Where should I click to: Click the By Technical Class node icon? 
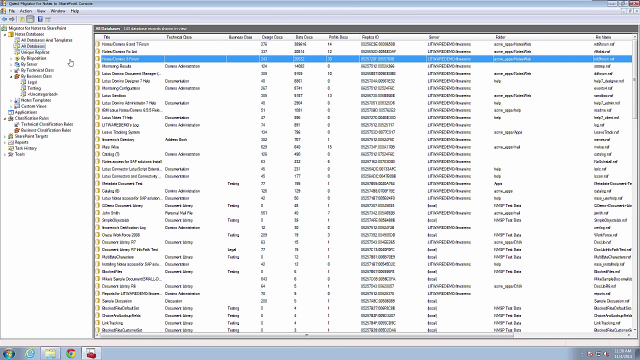click(17, 70)
